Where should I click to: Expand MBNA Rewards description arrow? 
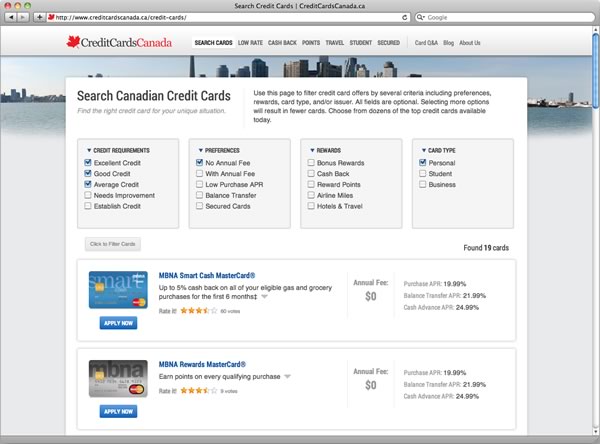tap(288, 377)
